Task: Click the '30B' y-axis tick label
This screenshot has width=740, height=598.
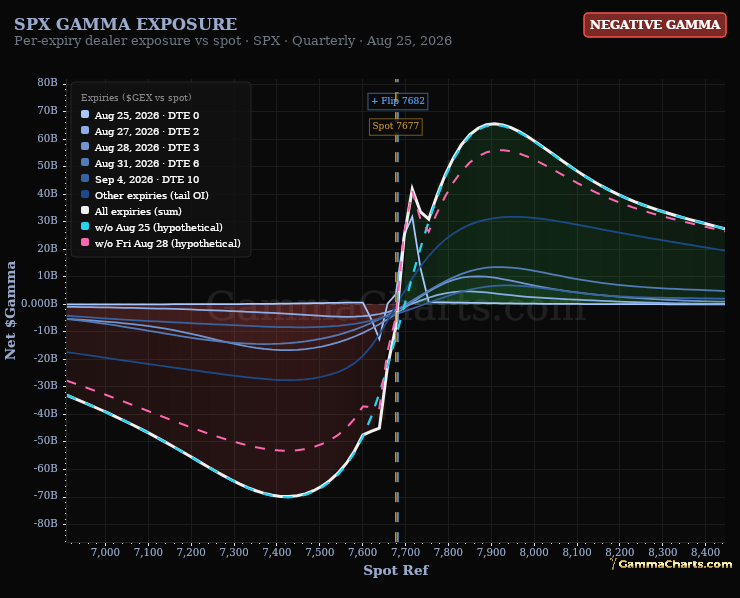Action: click(x=47, y=221)
